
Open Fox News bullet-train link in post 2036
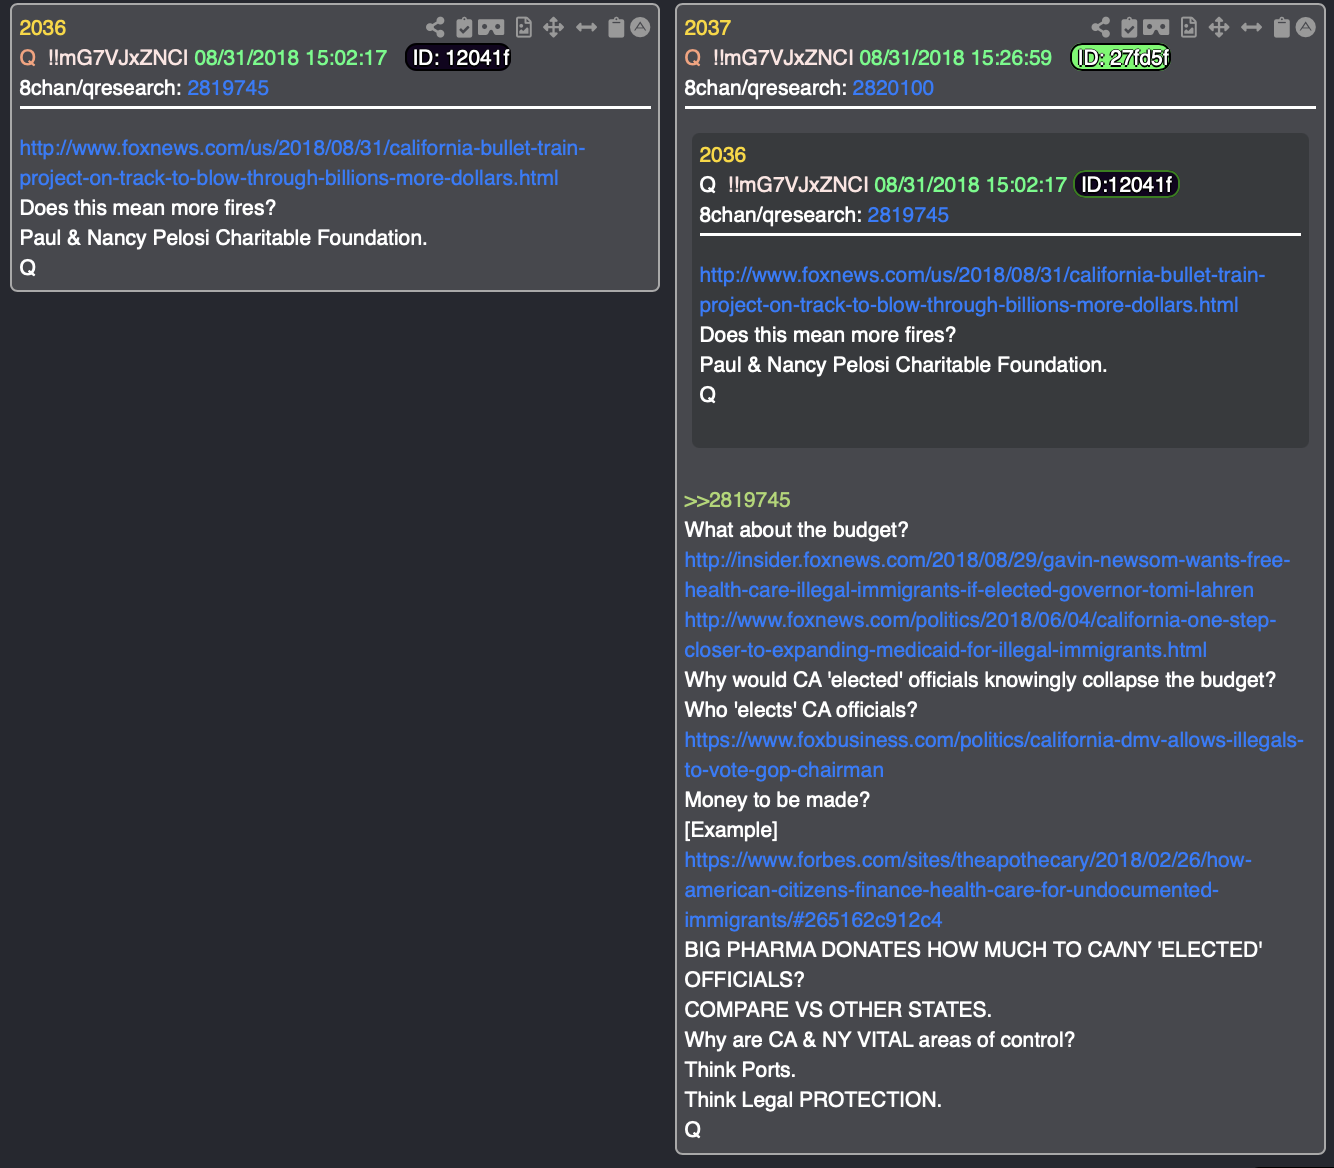click(302, 163)
